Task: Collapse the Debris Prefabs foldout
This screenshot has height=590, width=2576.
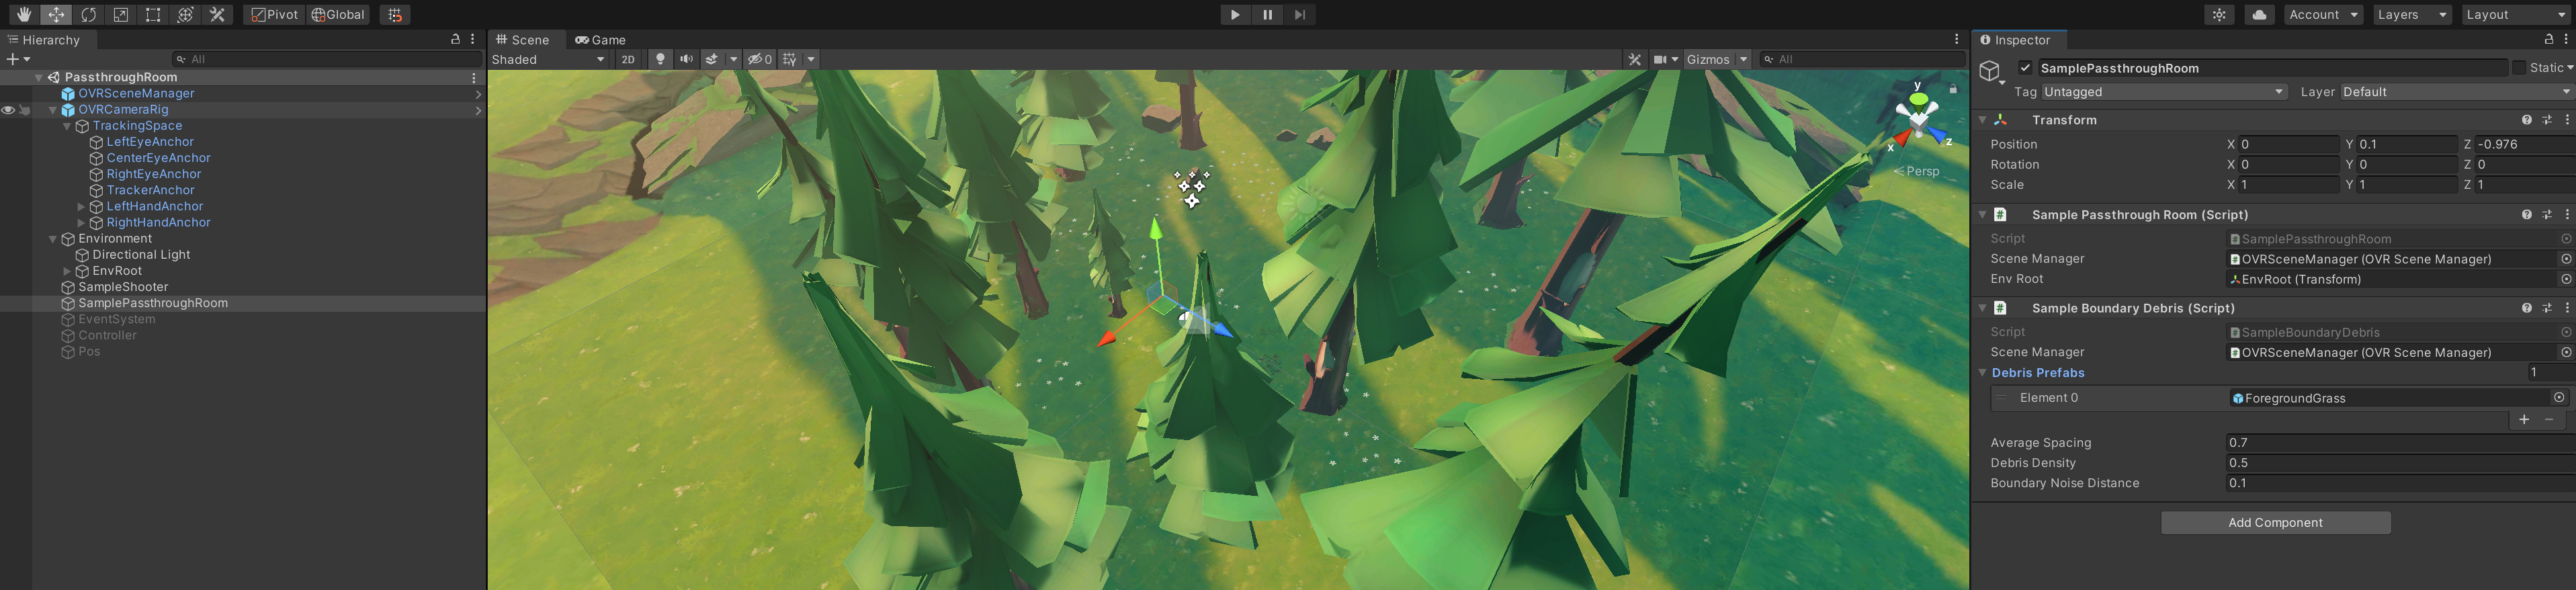Action: (x=1982, y=373)
